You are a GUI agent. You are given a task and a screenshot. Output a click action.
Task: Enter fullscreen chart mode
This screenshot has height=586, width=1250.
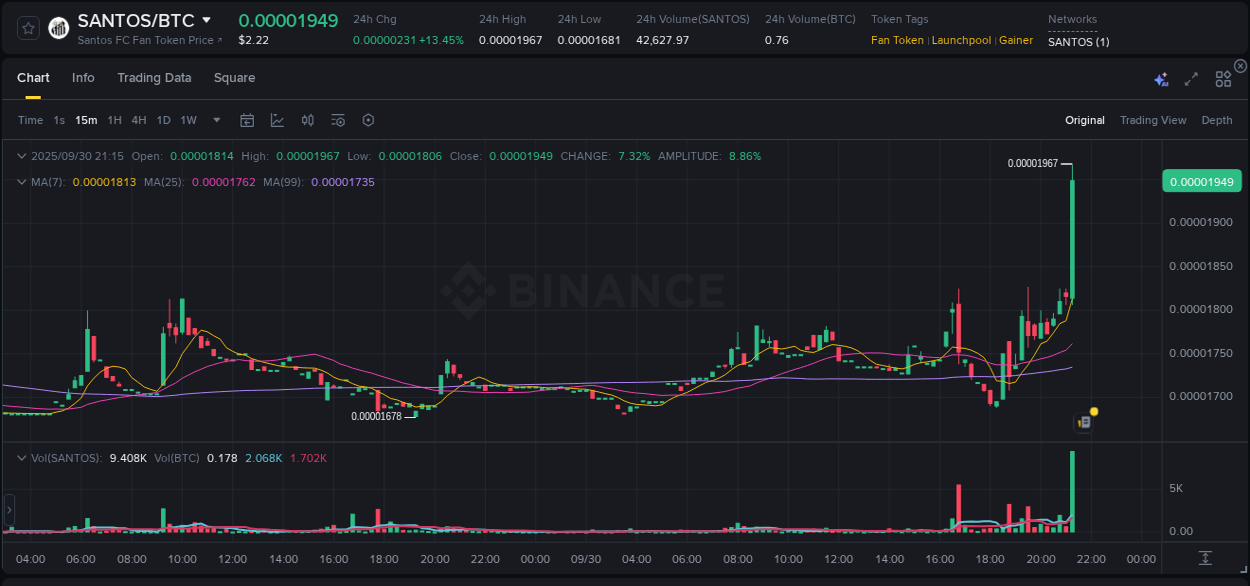coord(1190,78)
